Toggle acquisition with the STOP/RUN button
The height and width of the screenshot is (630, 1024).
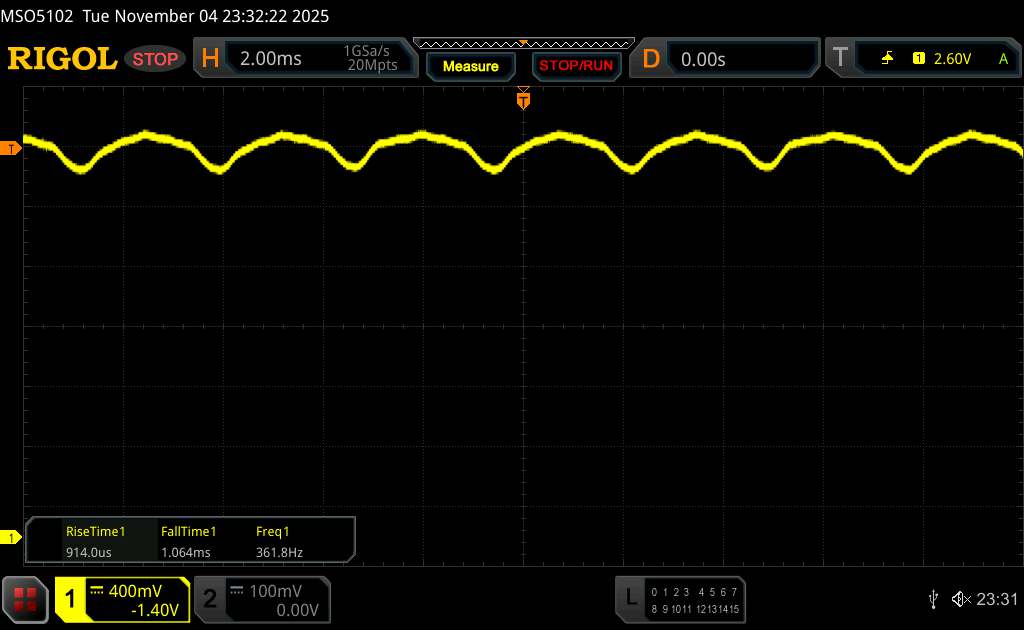574,66
